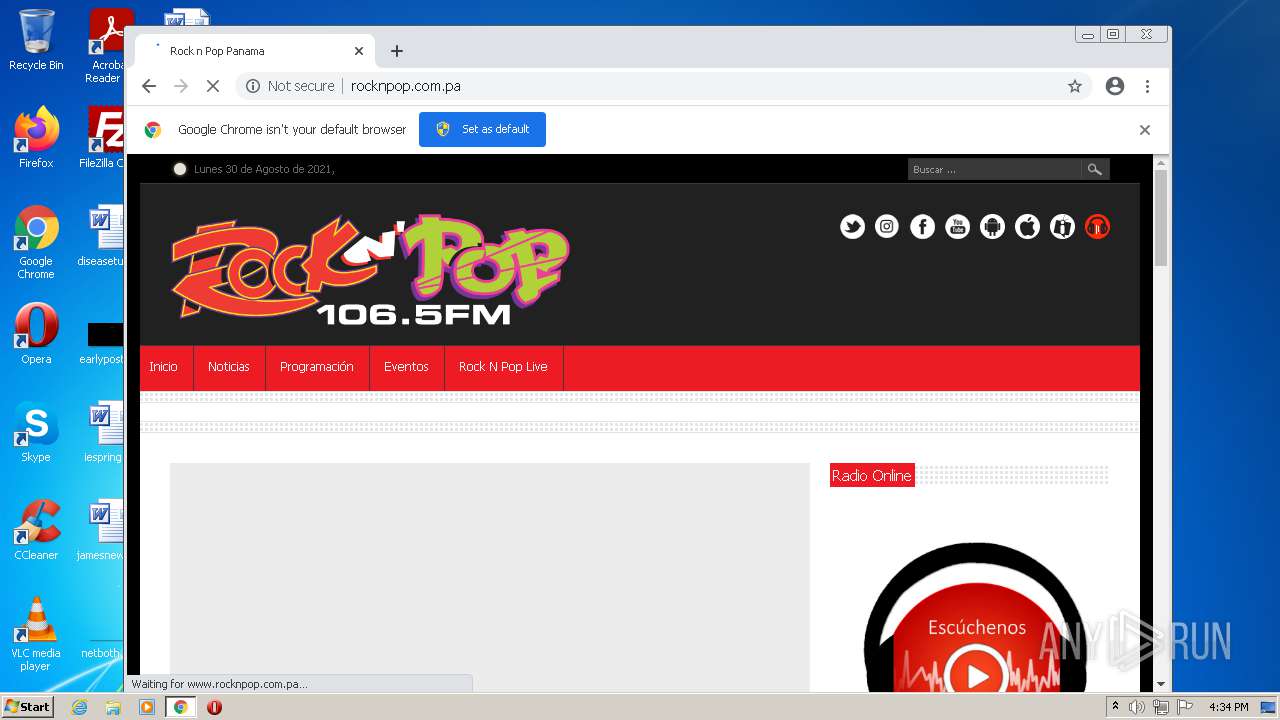
Task: Open the Chrome three-dot menu
Action: [1147, 86]
